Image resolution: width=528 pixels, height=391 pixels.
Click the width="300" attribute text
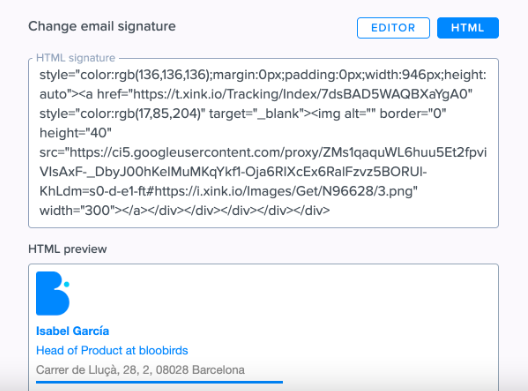click(x=77, y=211)
